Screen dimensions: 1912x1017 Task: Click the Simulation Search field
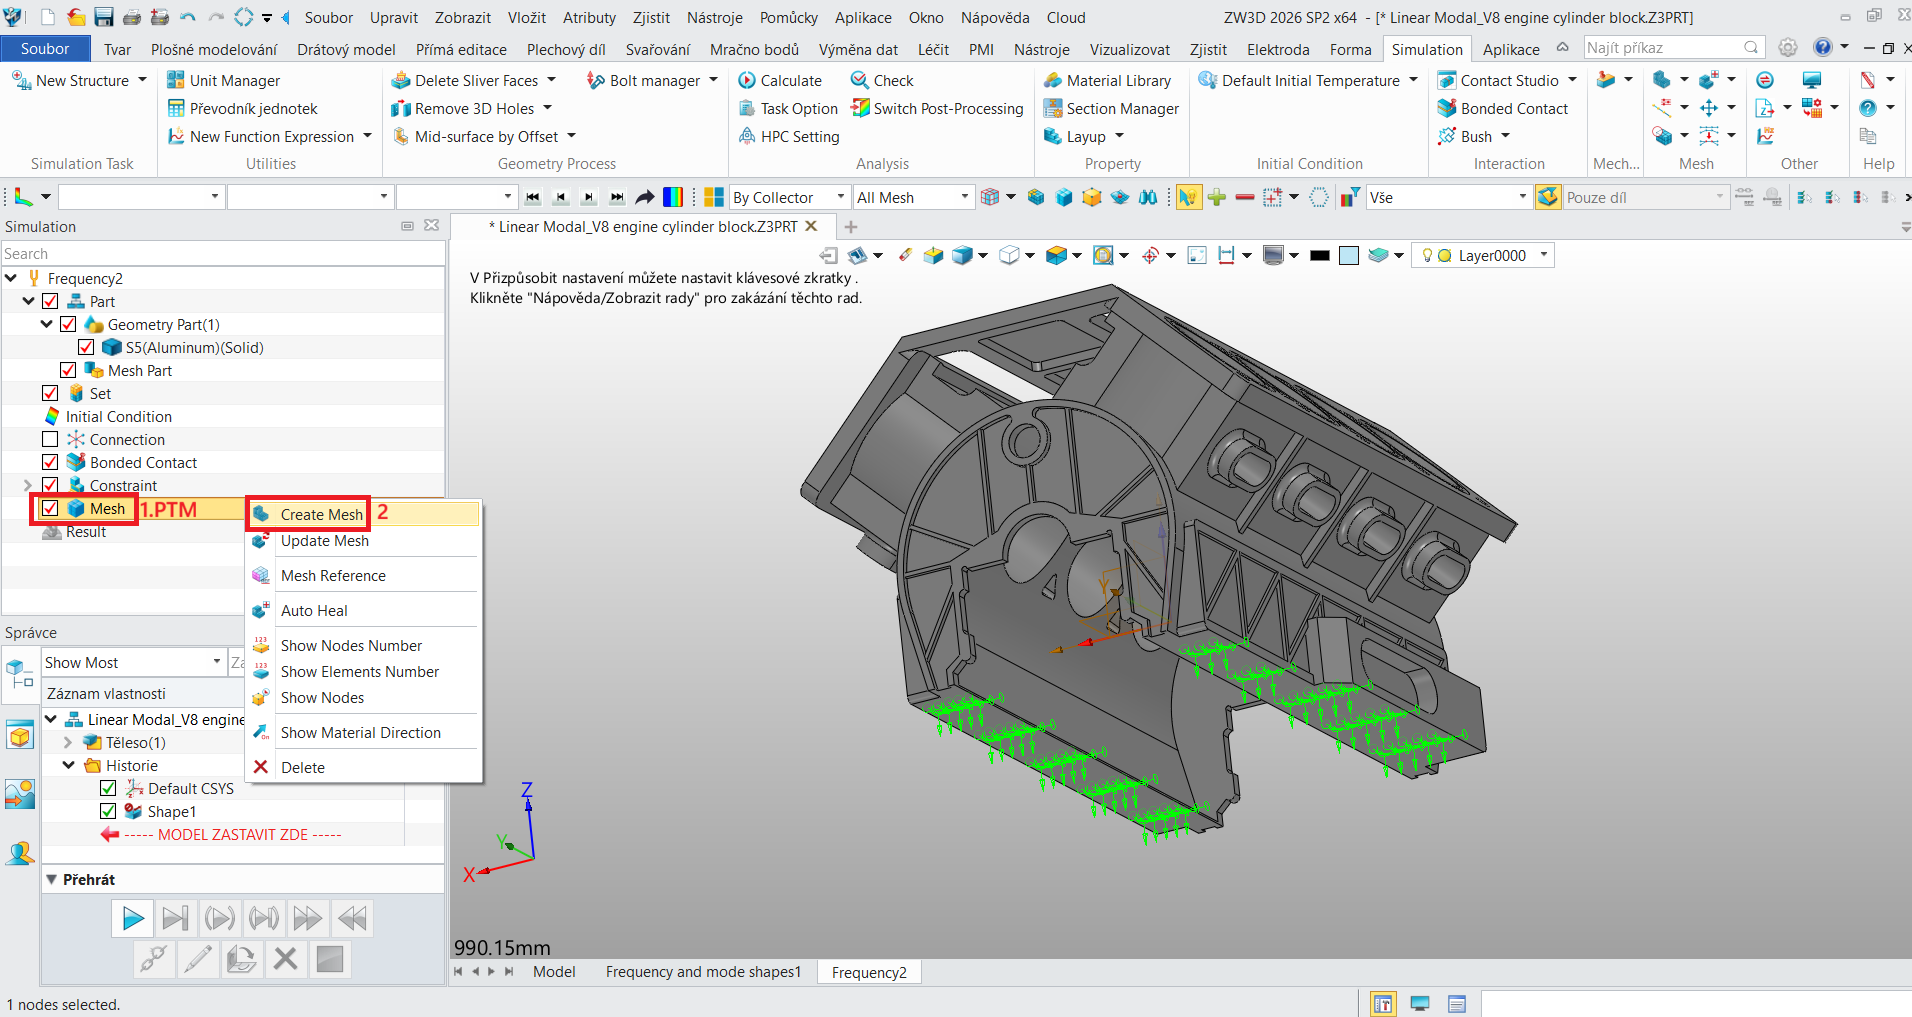click(x=222, y=254)
